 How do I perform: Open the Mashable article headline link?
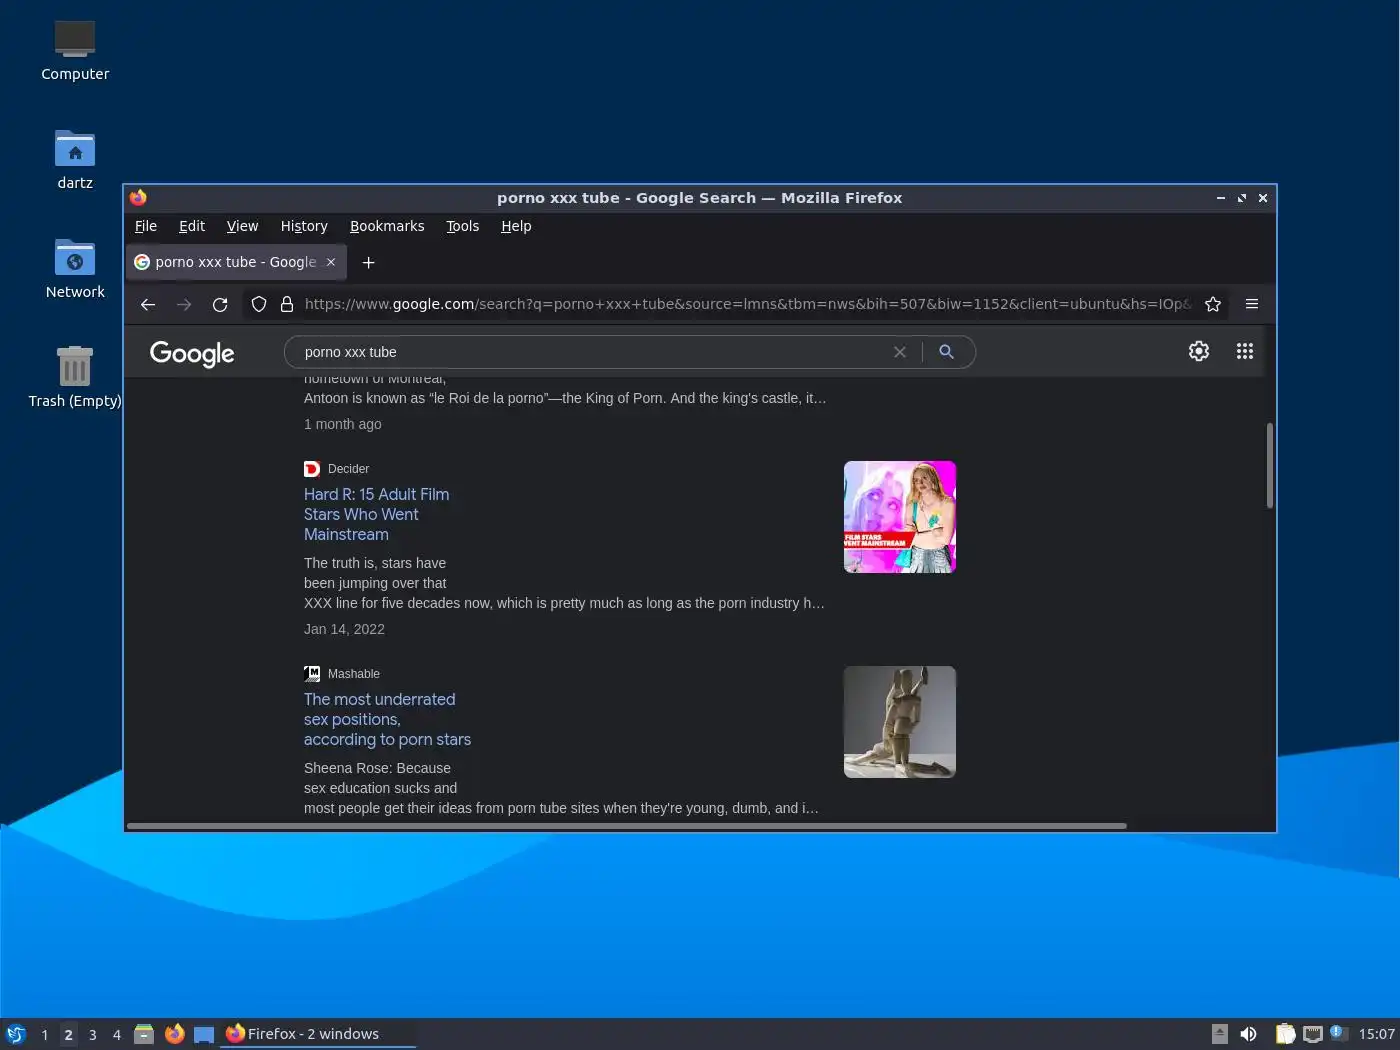tap(387, 719)
